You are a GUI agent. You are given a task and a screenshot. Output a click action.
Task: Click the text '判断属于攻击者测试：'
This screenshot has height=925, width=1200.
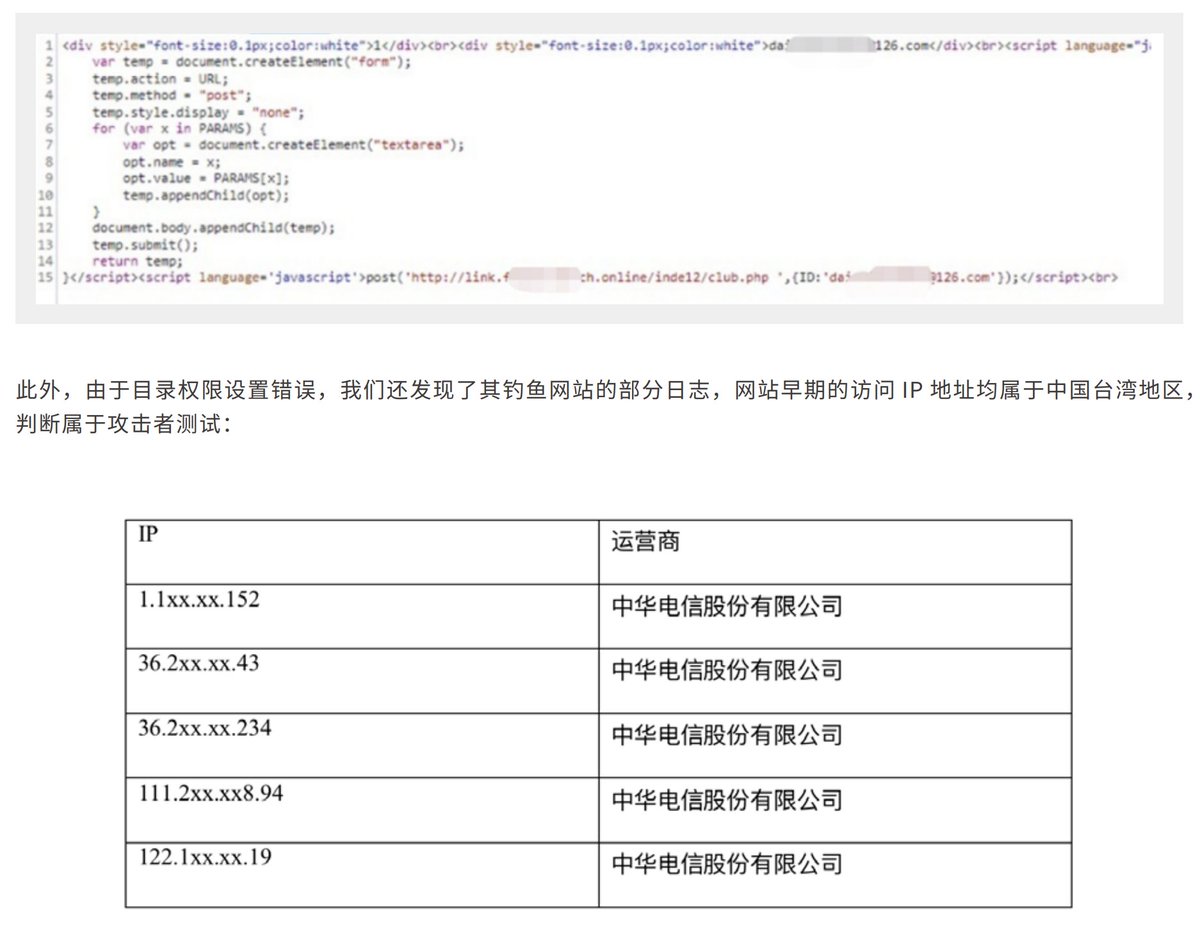pos(124,423)
